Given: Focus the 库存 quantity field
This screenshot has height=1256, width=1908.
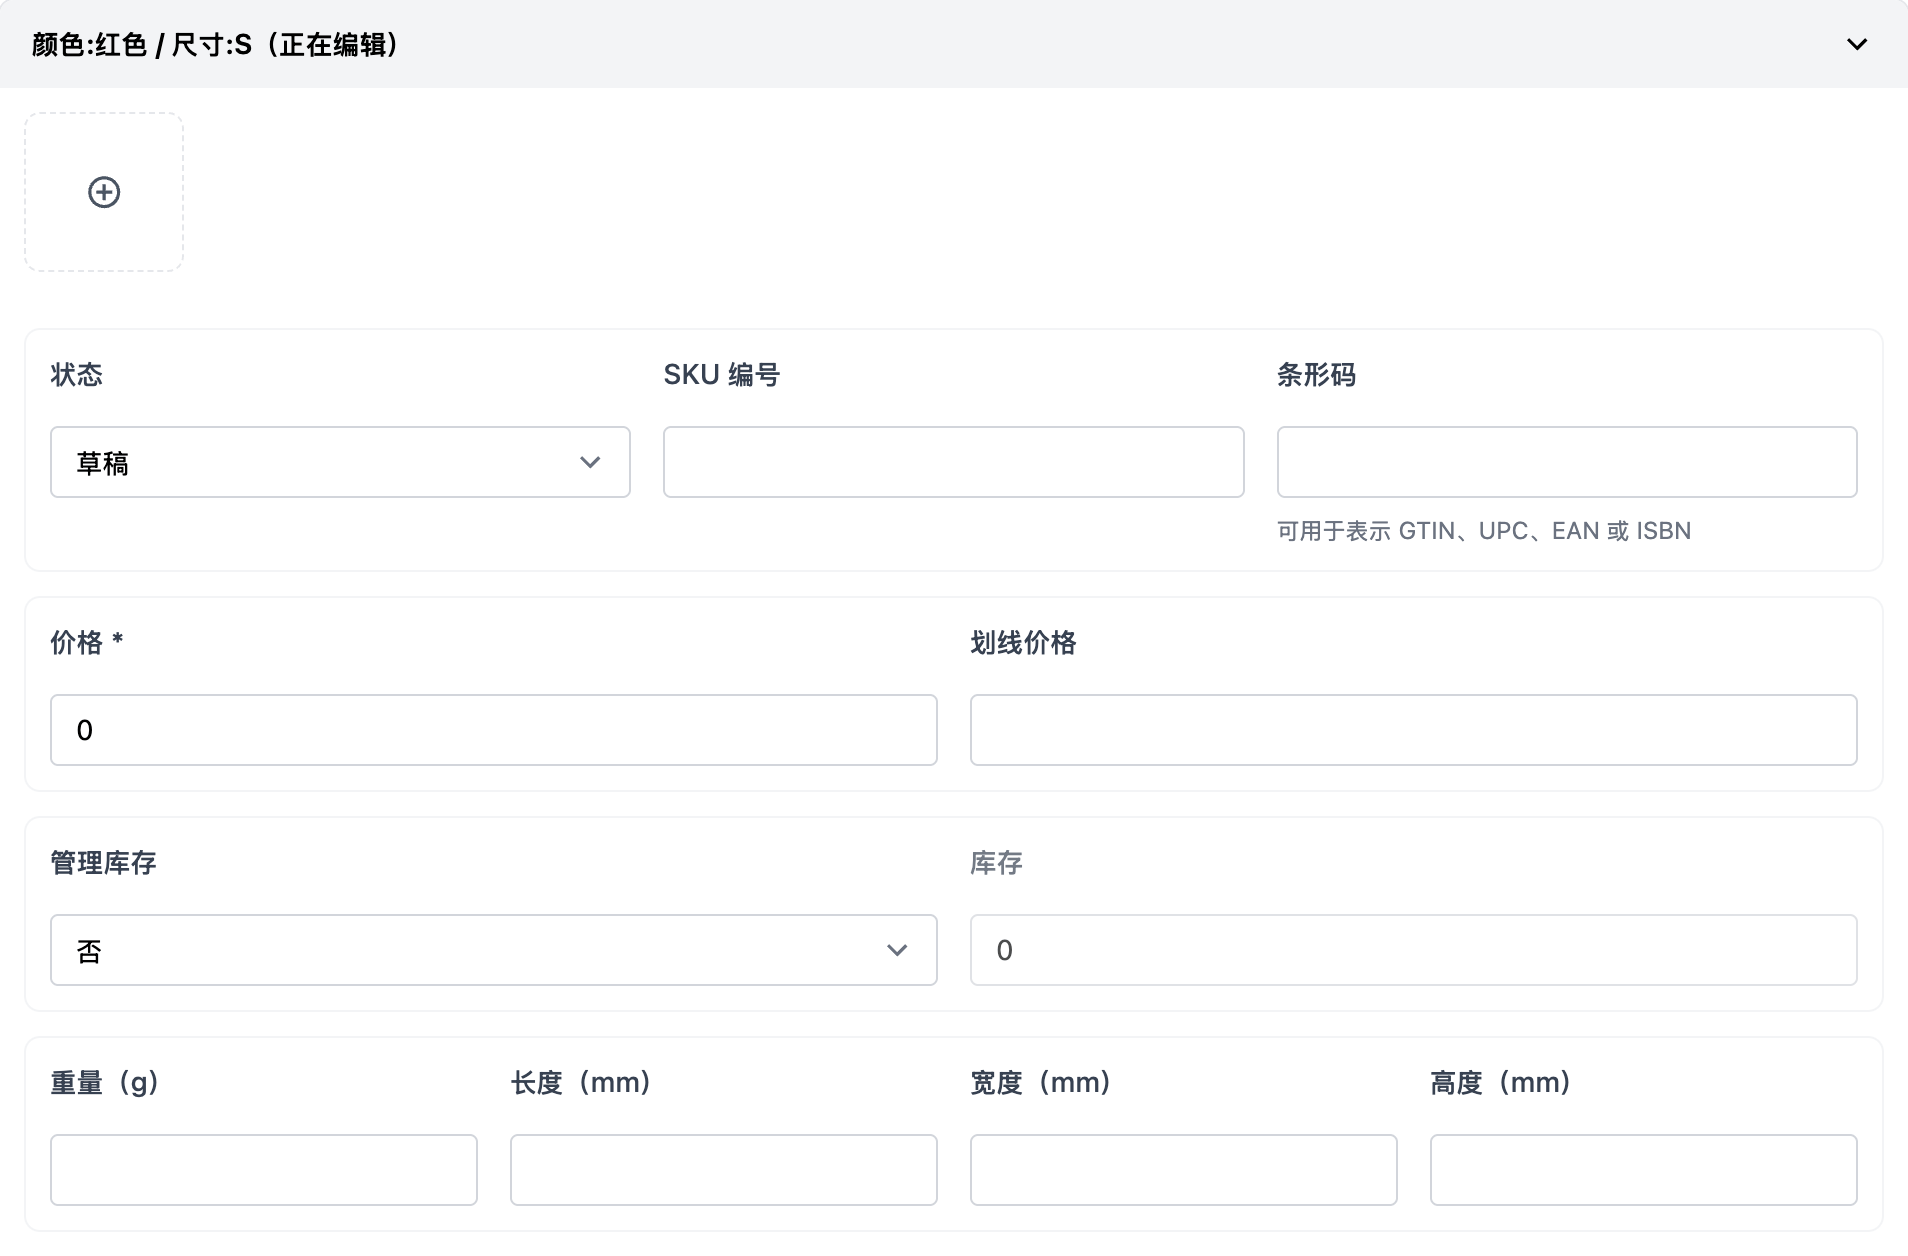Looking at the screenshot, I should tap(1413, 950).
